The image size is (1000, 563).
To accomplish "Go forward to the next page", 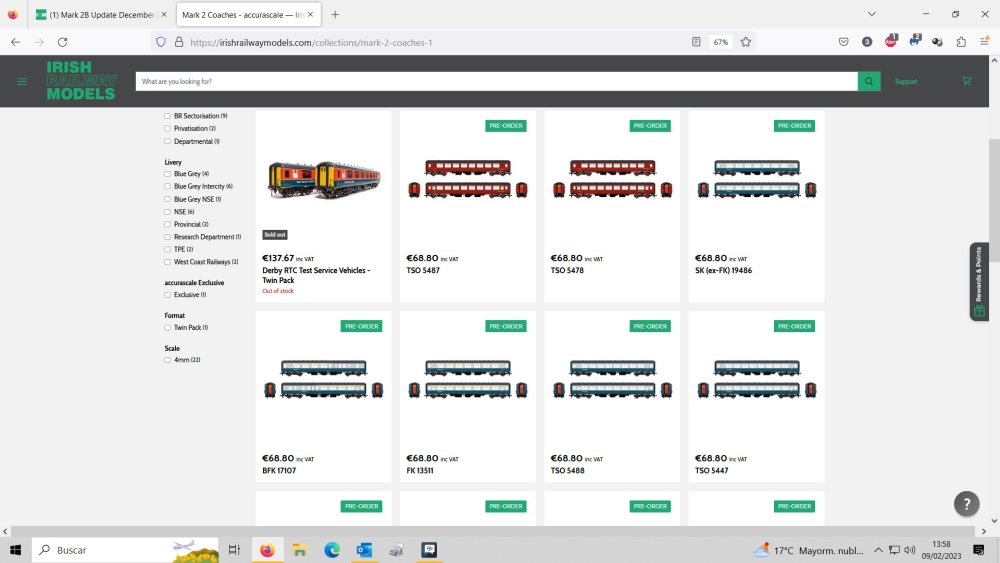I will coord(39,42).
